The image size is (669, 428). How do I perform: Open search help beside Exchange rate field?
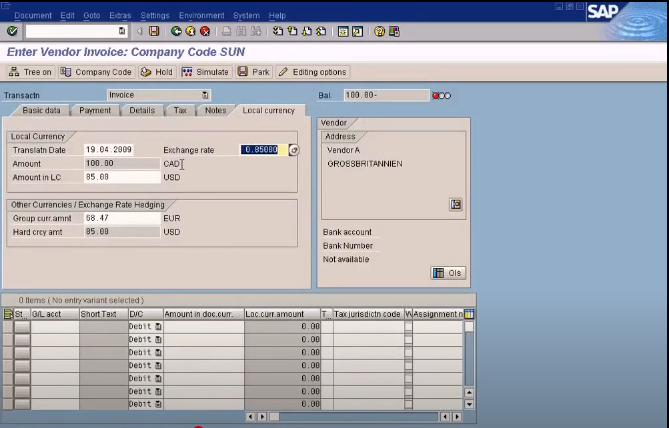coord(294,150)
